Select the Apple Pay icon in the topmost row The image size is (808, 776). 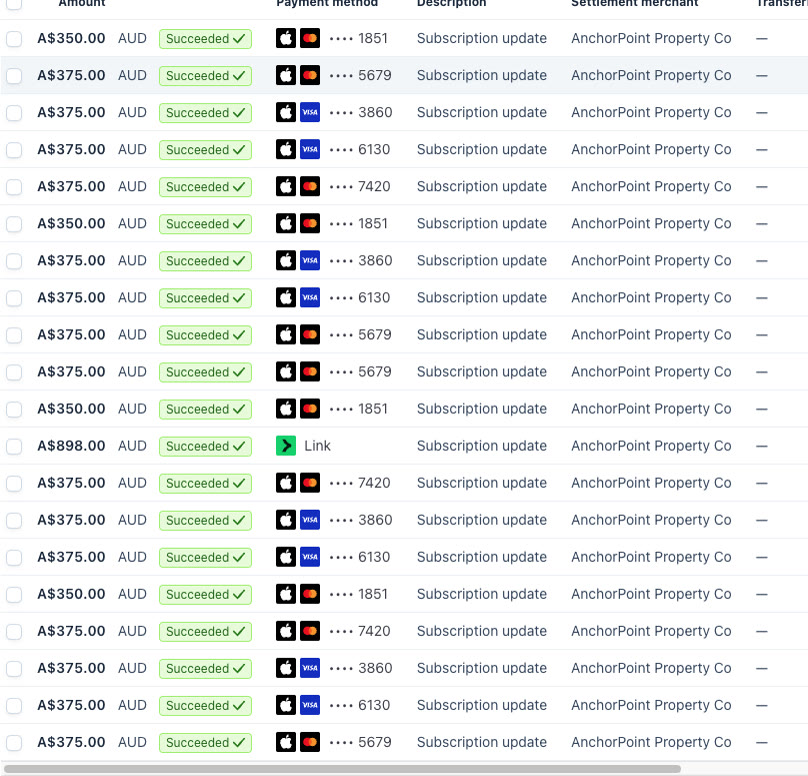click(x=286, y=38)
